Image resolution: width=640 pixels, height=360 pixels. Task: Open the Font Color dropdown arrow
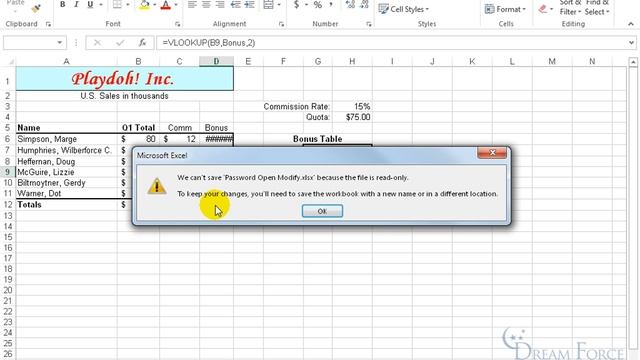point(176,5)
